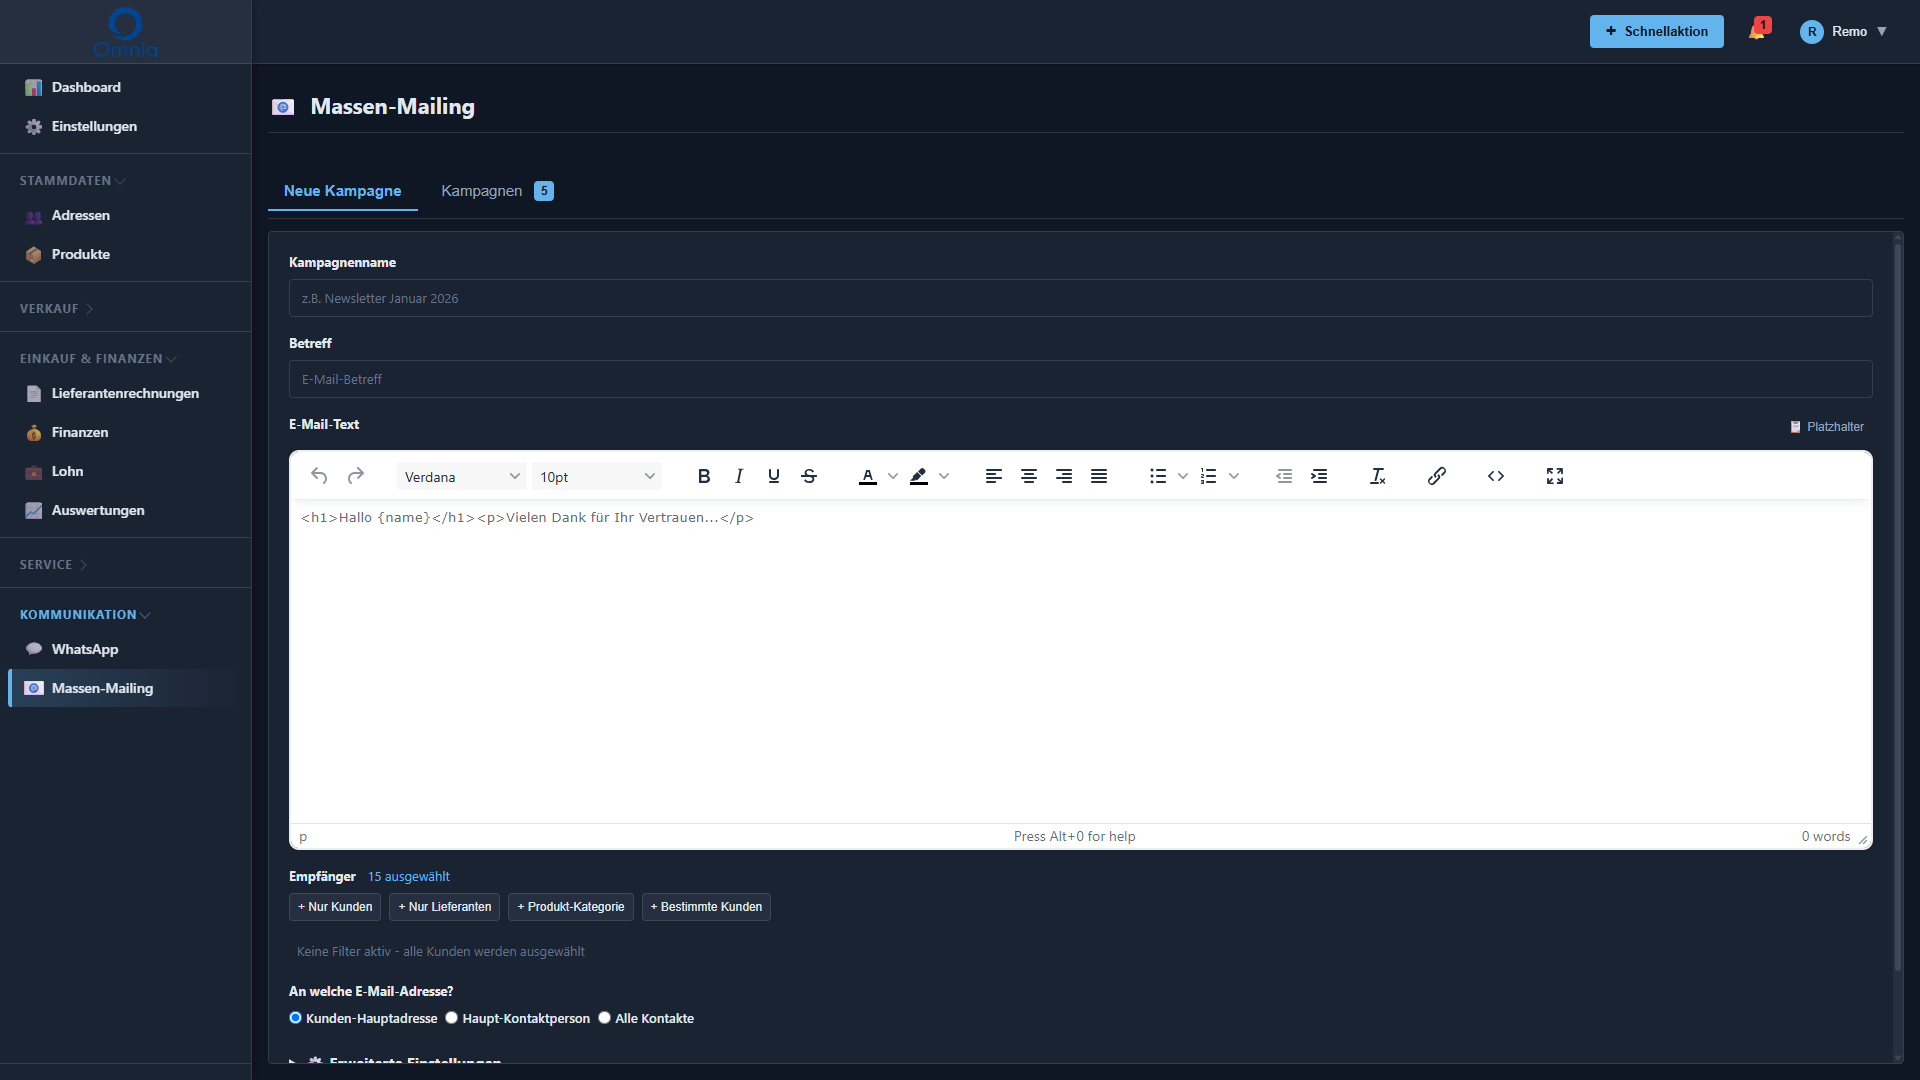This screenshot has height=1080, width=1920.
Task: Click the undo icon in editor toolbar
Action: pos(319,476)
